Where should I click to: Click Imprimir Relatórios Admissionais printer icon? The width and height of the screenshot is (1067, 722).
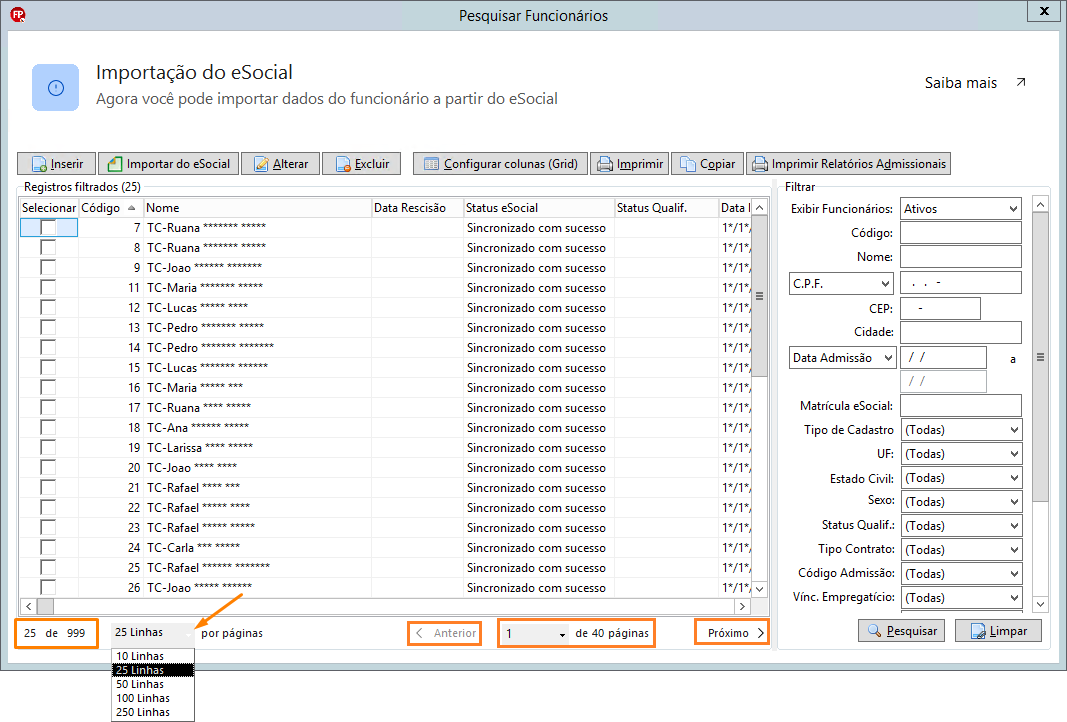(x=760, y=164)
